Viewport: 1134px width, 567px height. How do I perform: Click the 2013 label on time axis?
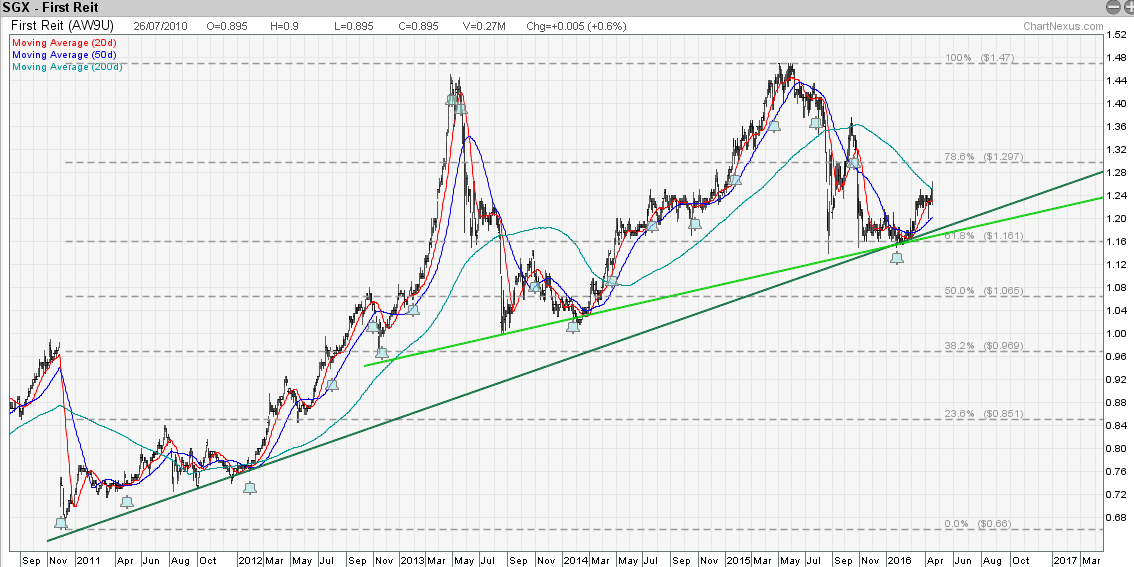(x=412, y=560)
